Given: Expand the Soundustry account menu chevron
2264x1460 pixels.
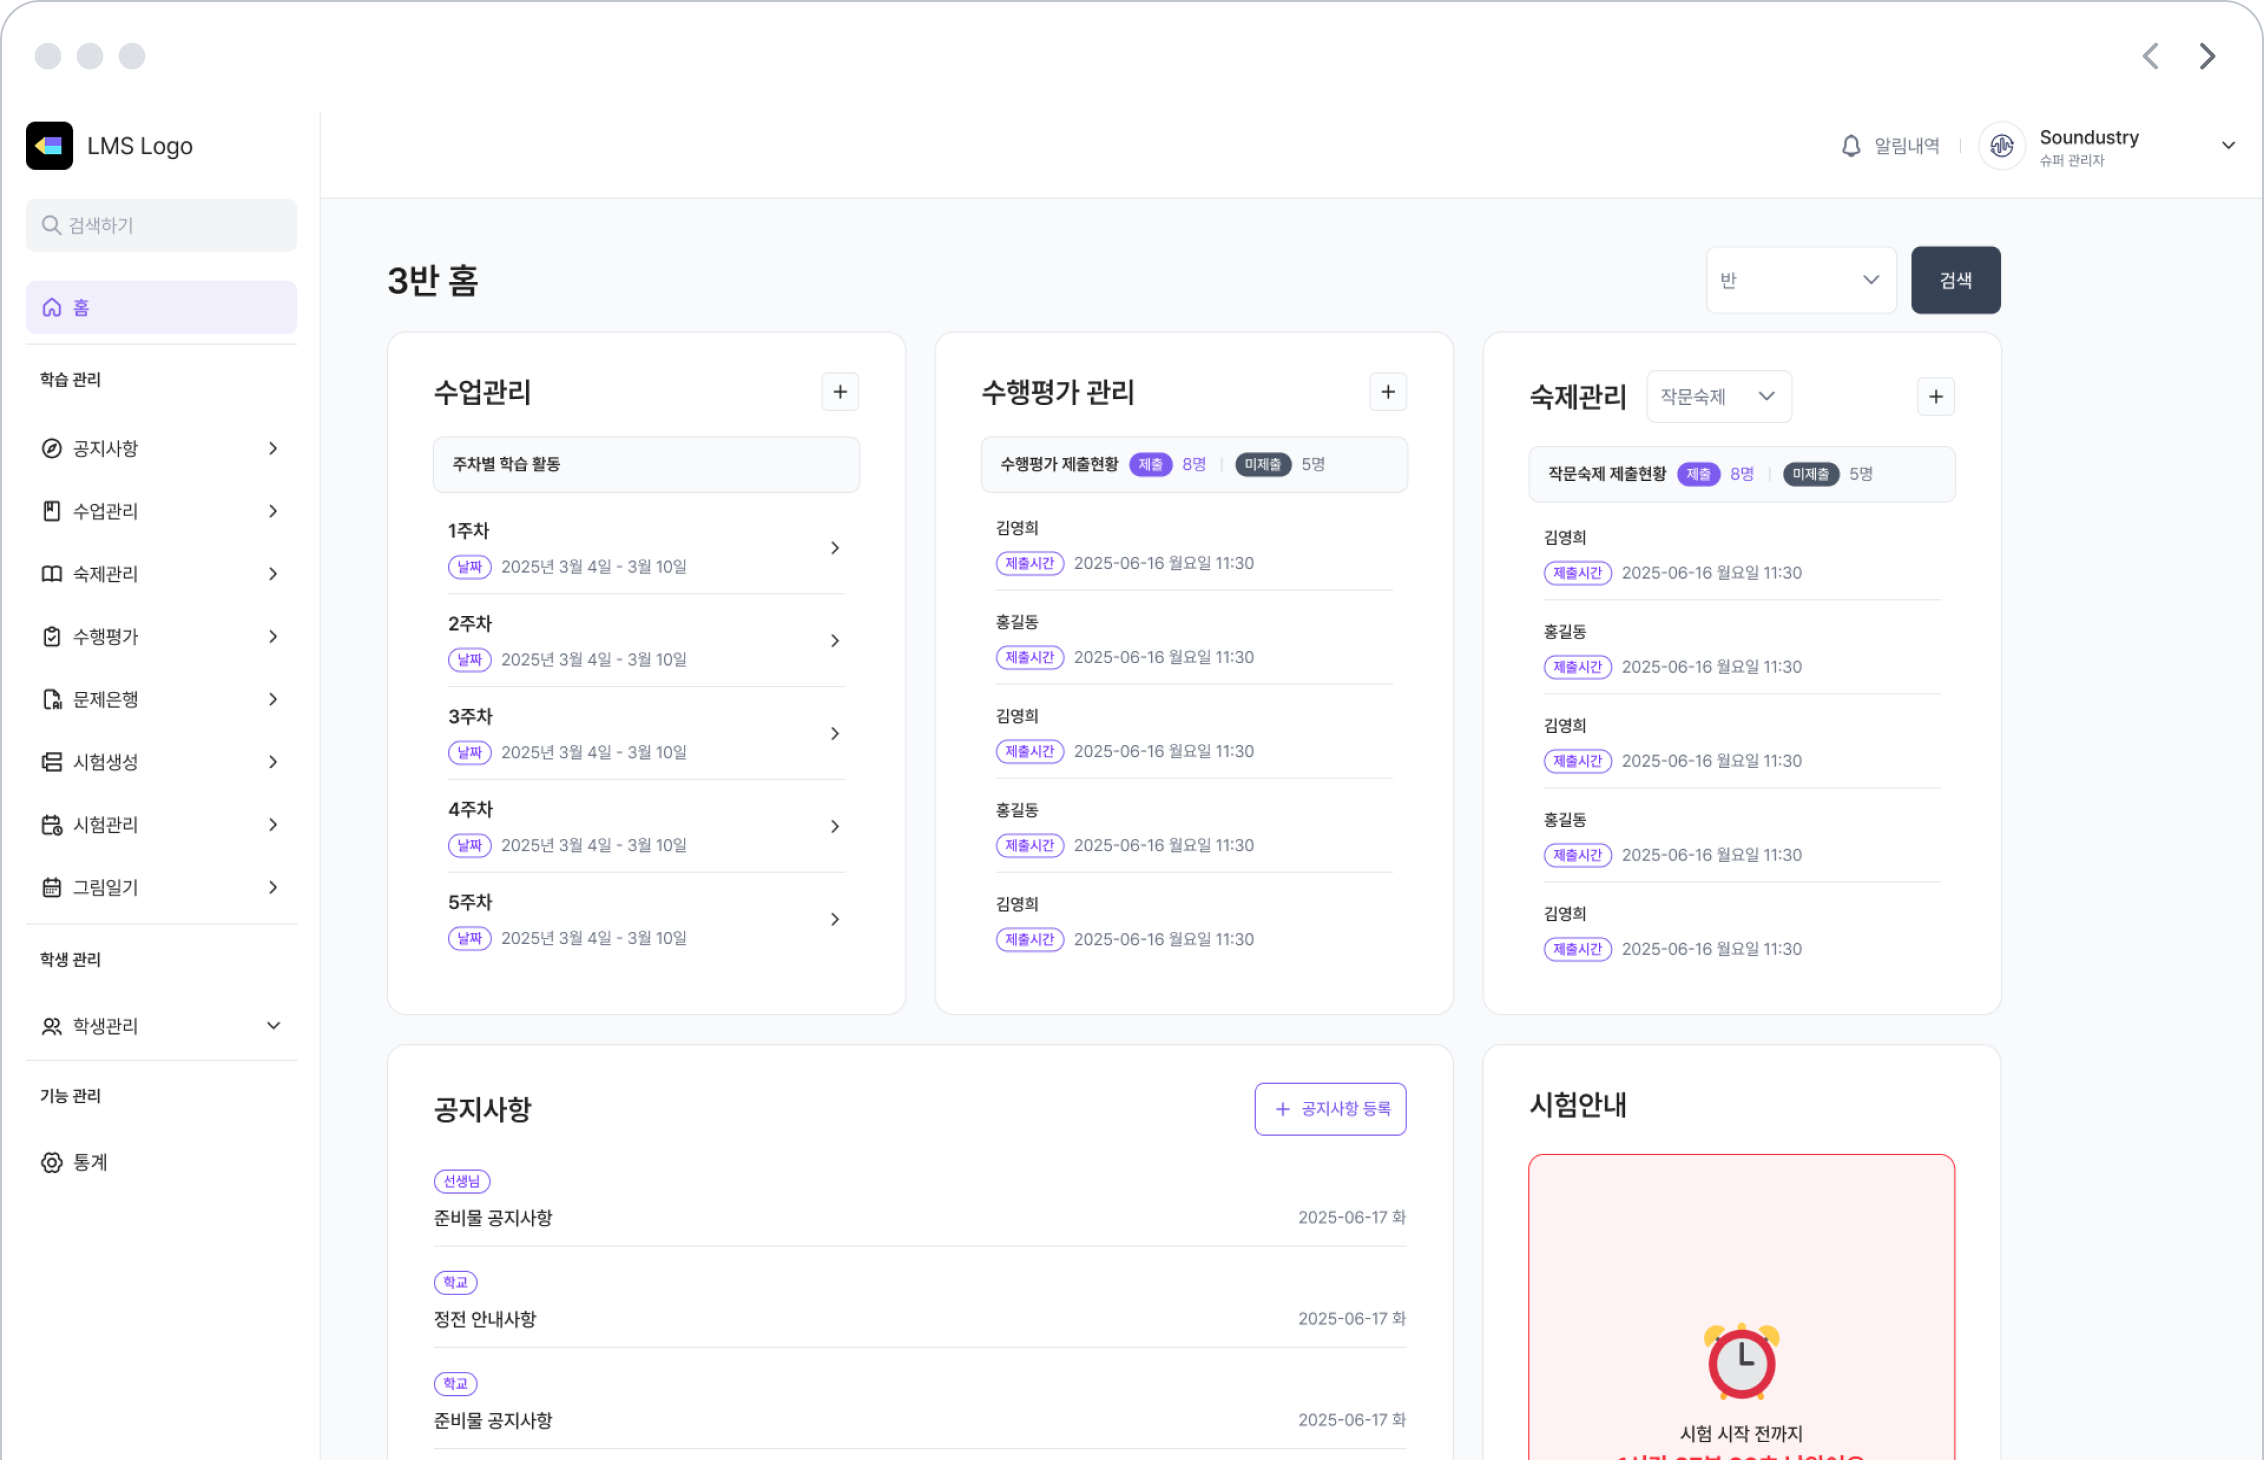Looking at the screenshot, I should (x=2228, y=146).
